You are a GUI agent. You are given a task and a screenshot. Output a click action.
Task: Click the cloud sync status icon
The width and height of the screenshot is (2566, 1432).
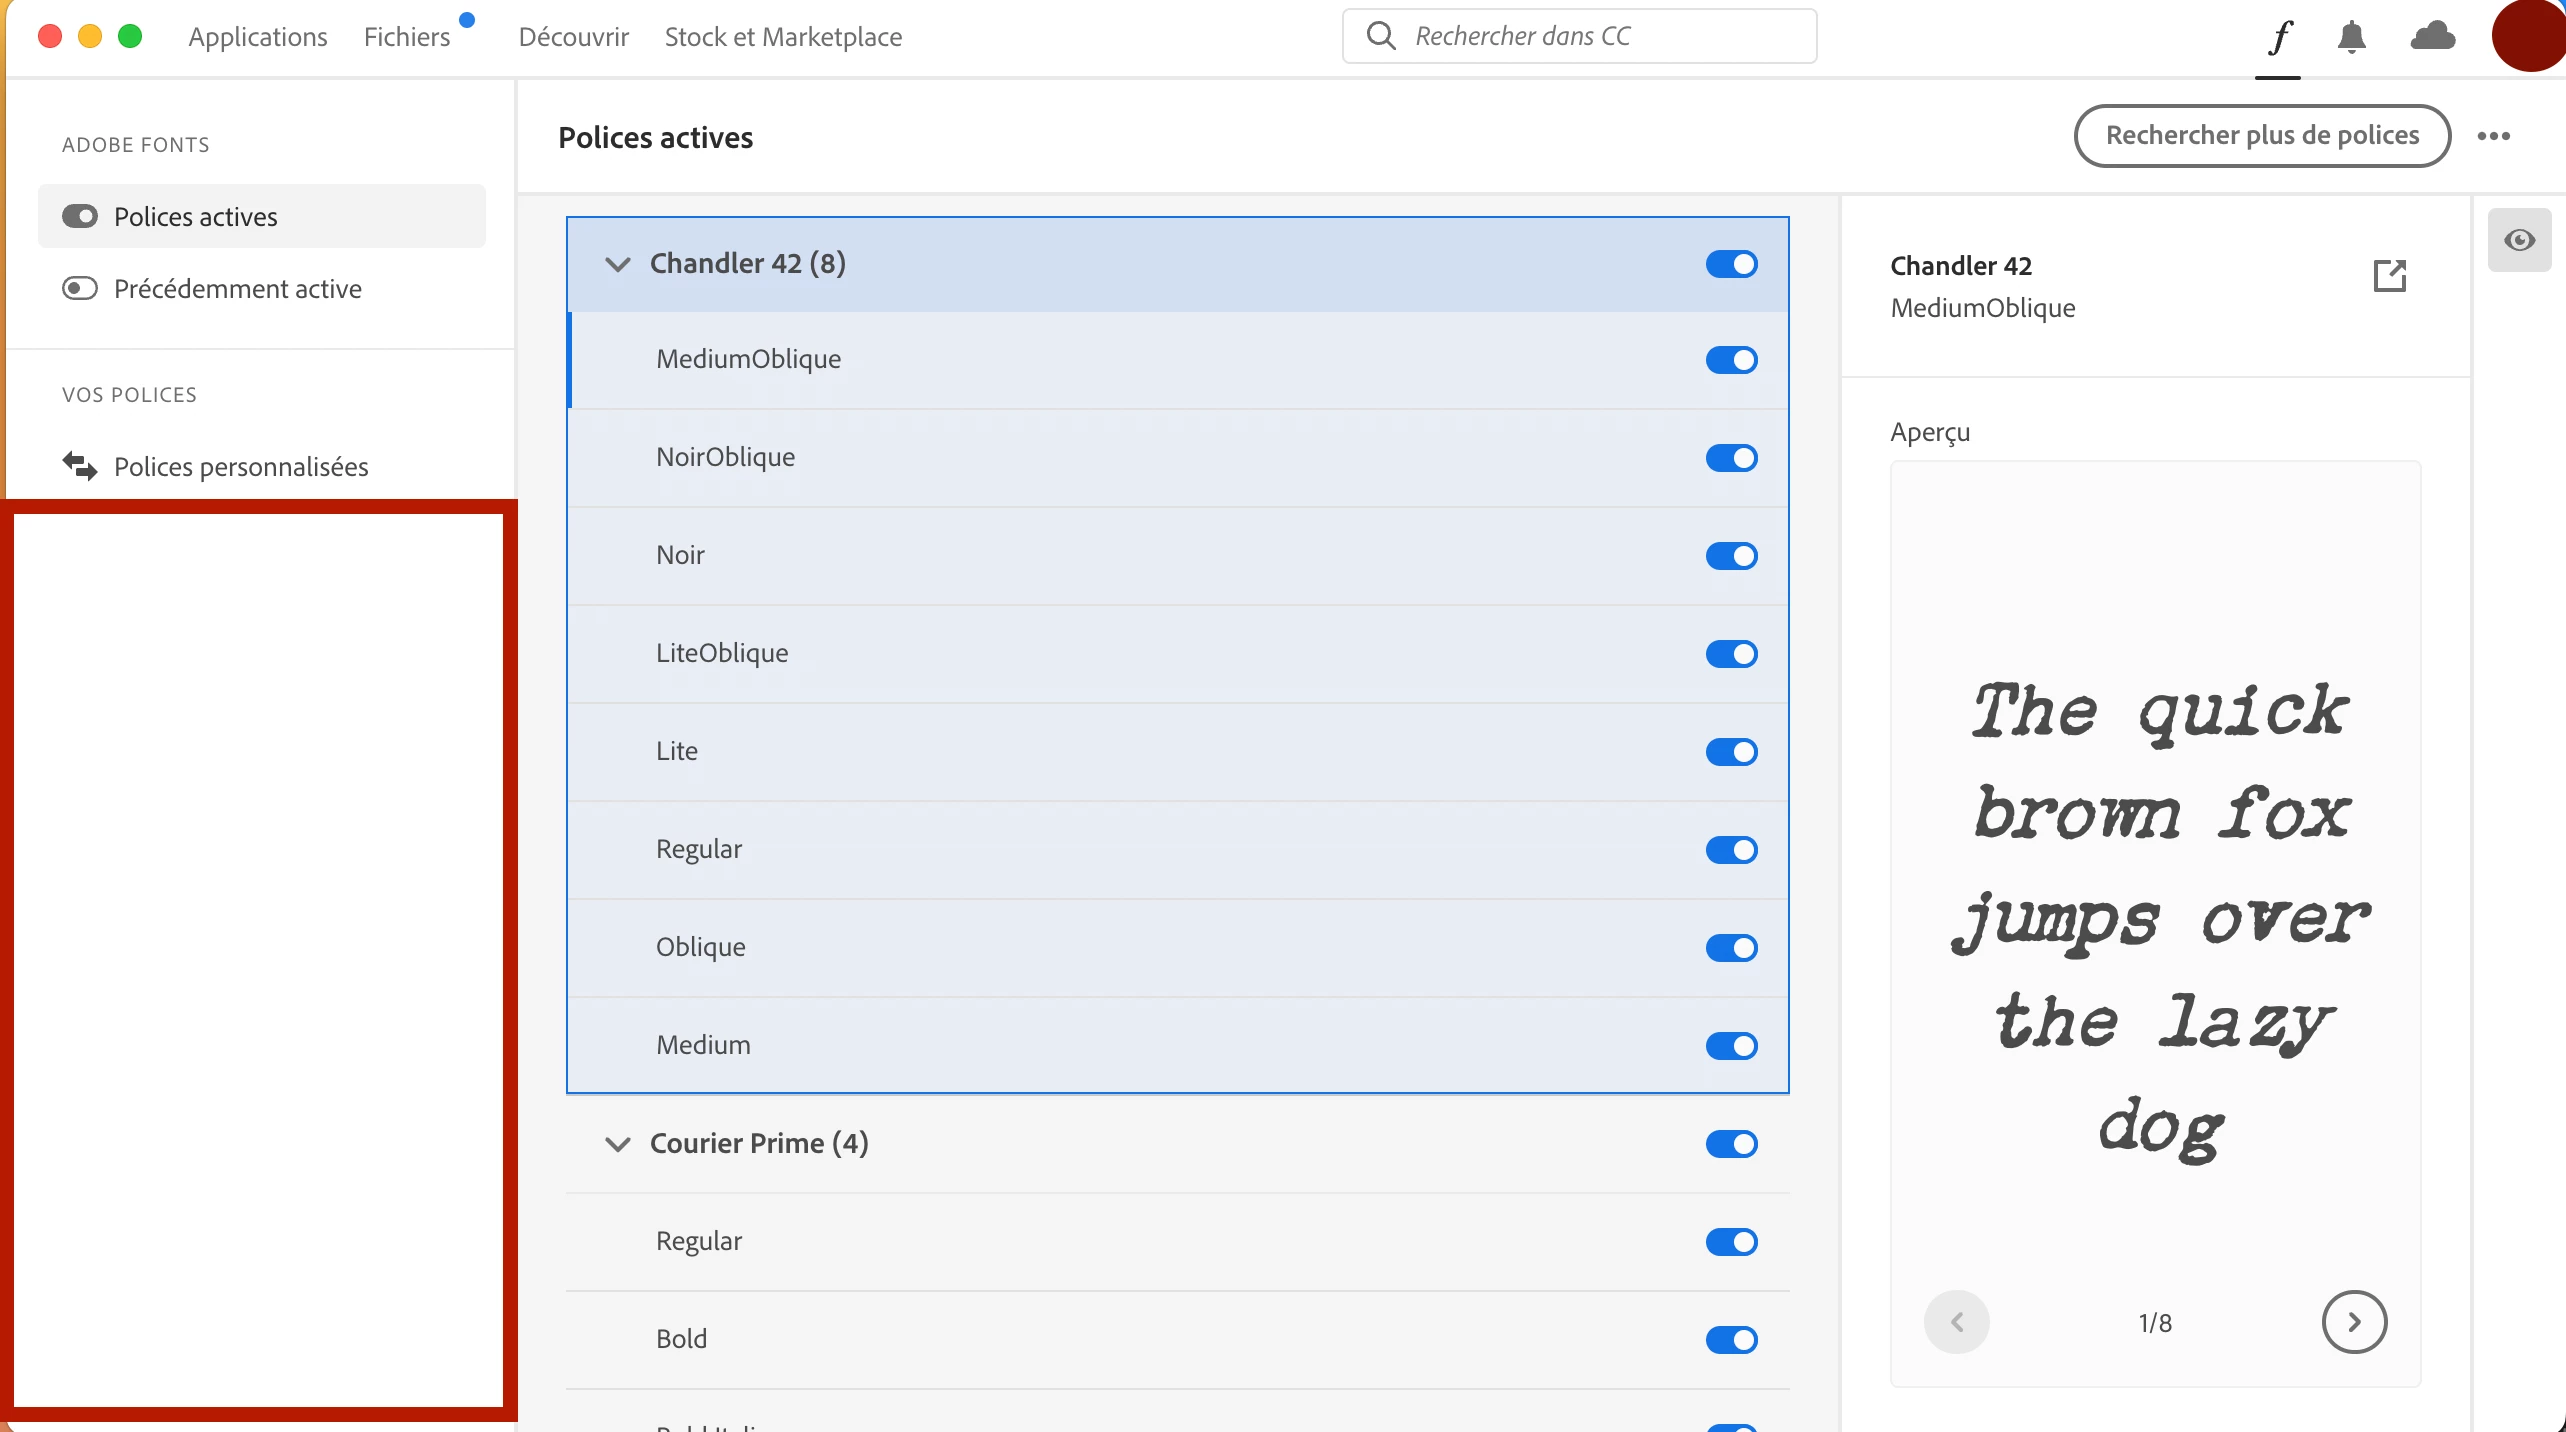coord(2432,37)
